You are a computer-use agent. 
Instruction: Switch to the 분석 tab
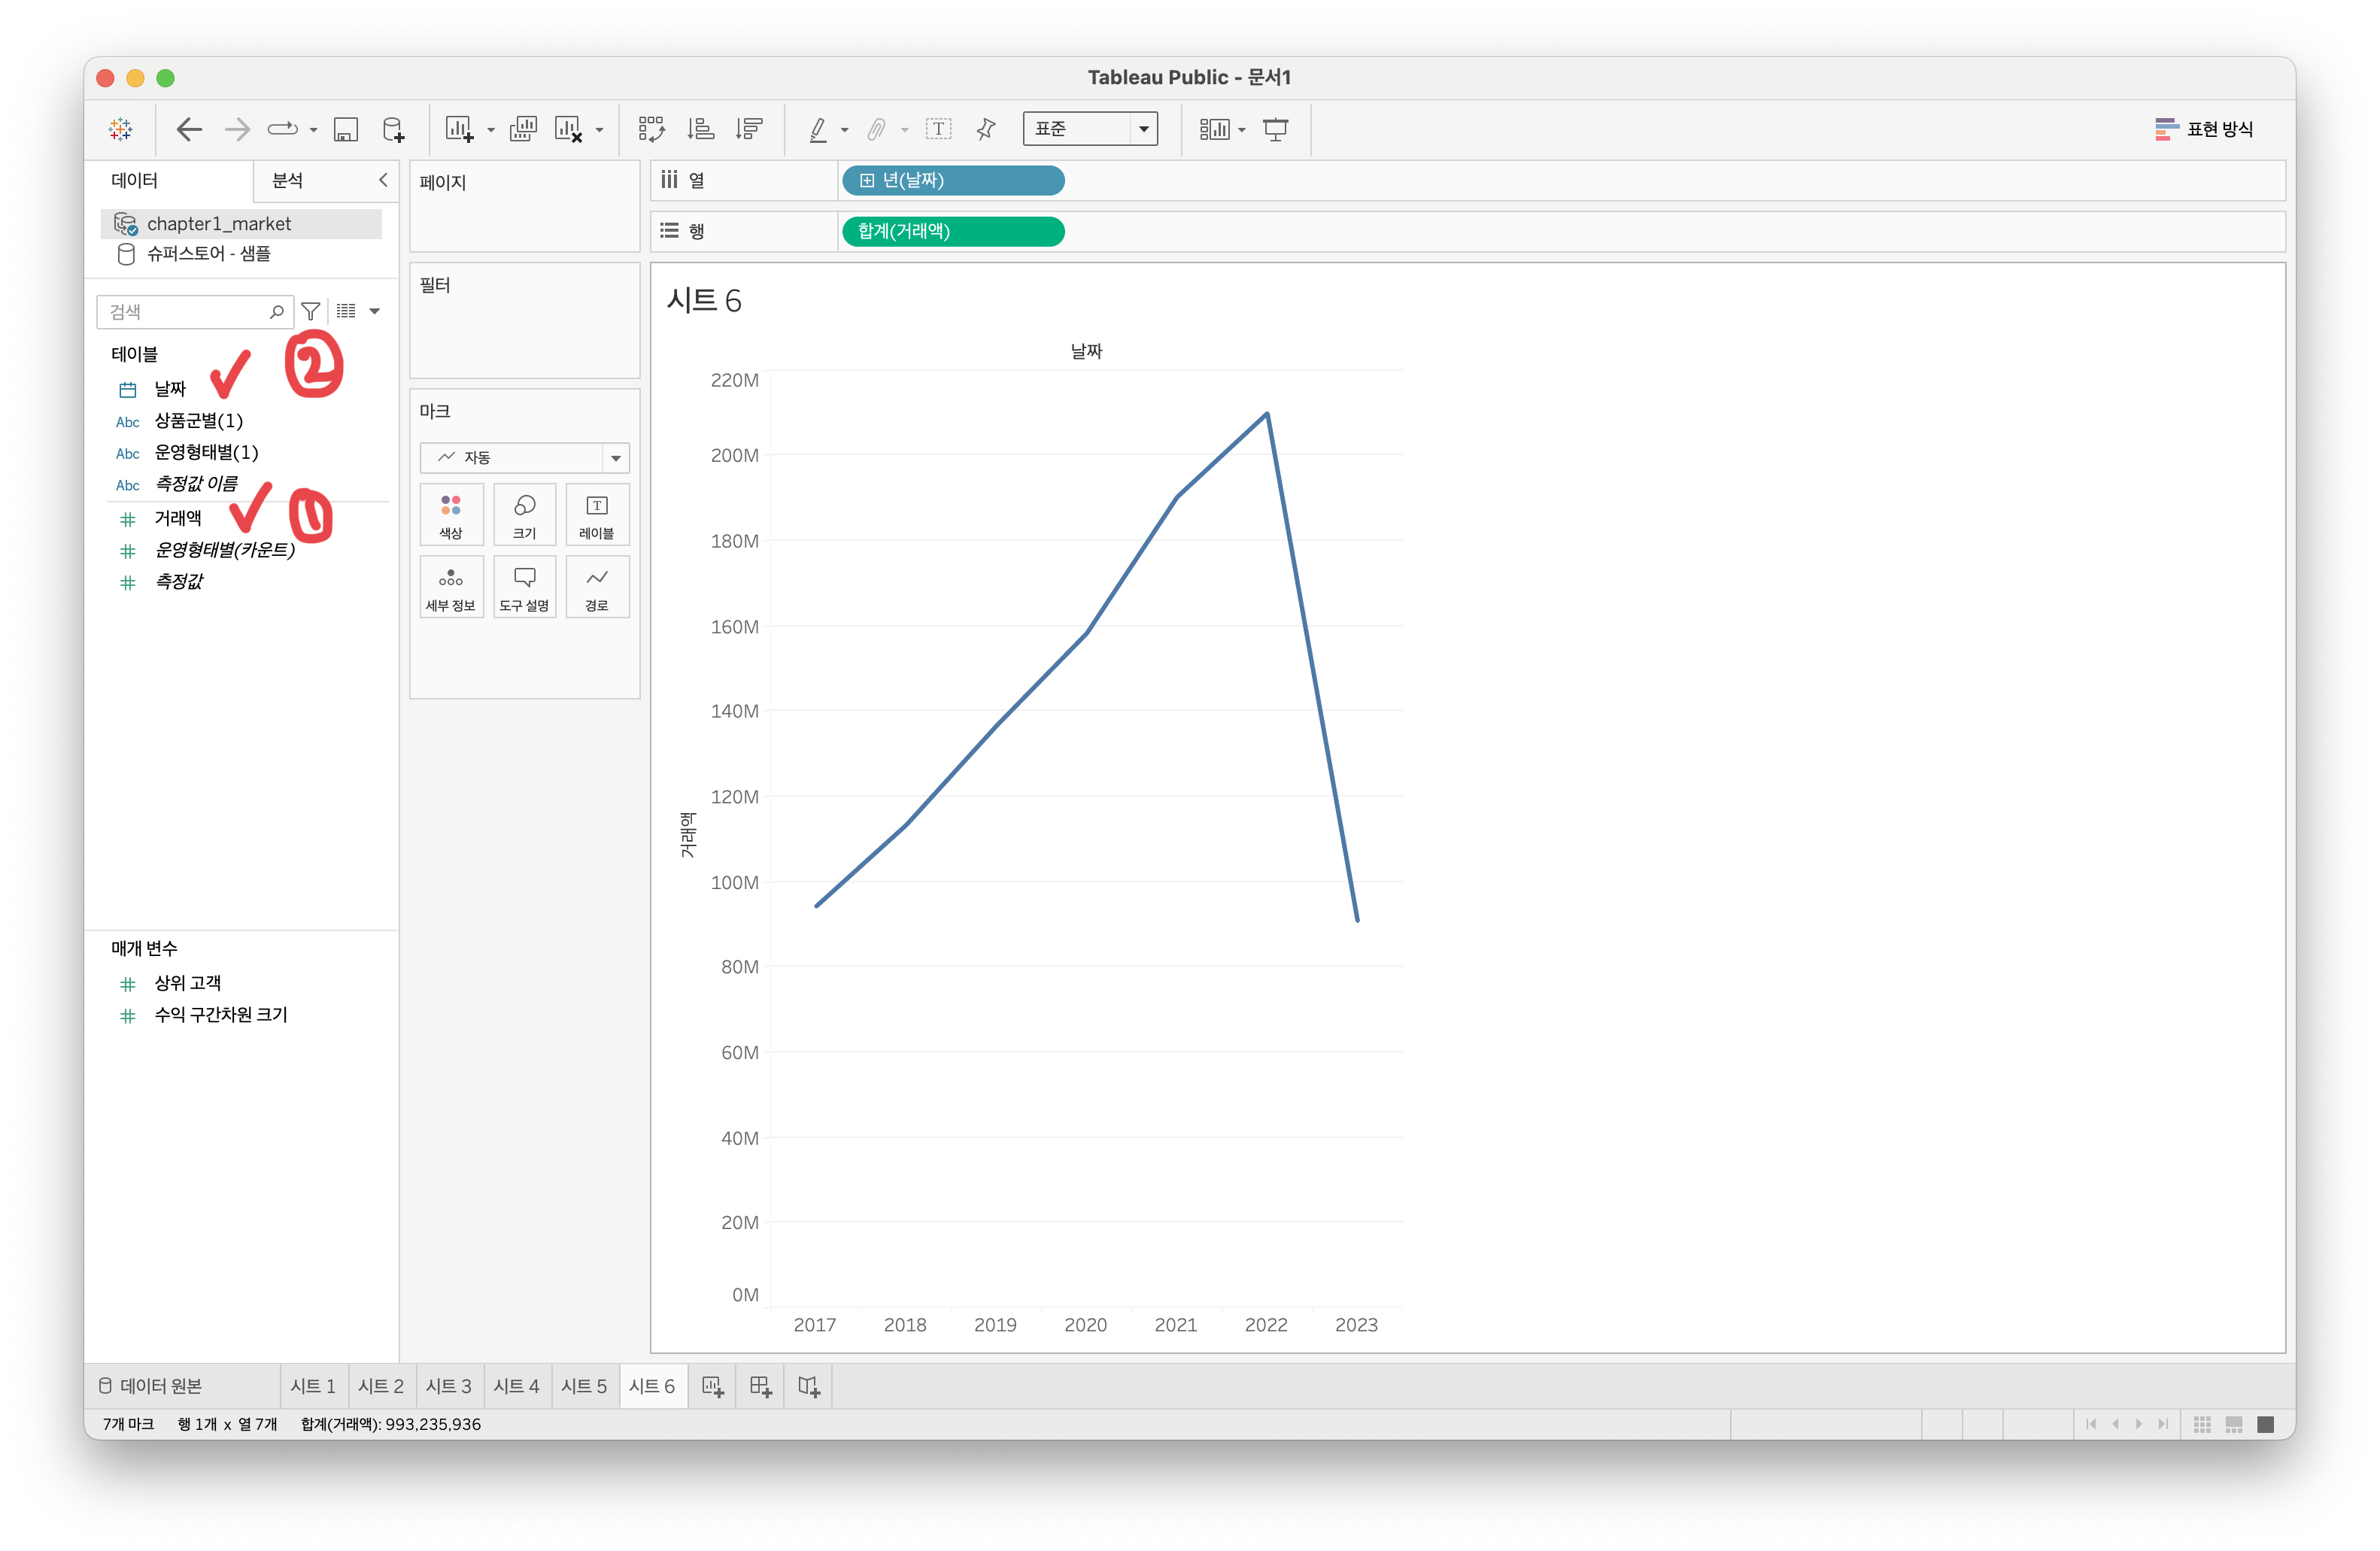pos(288,180)
